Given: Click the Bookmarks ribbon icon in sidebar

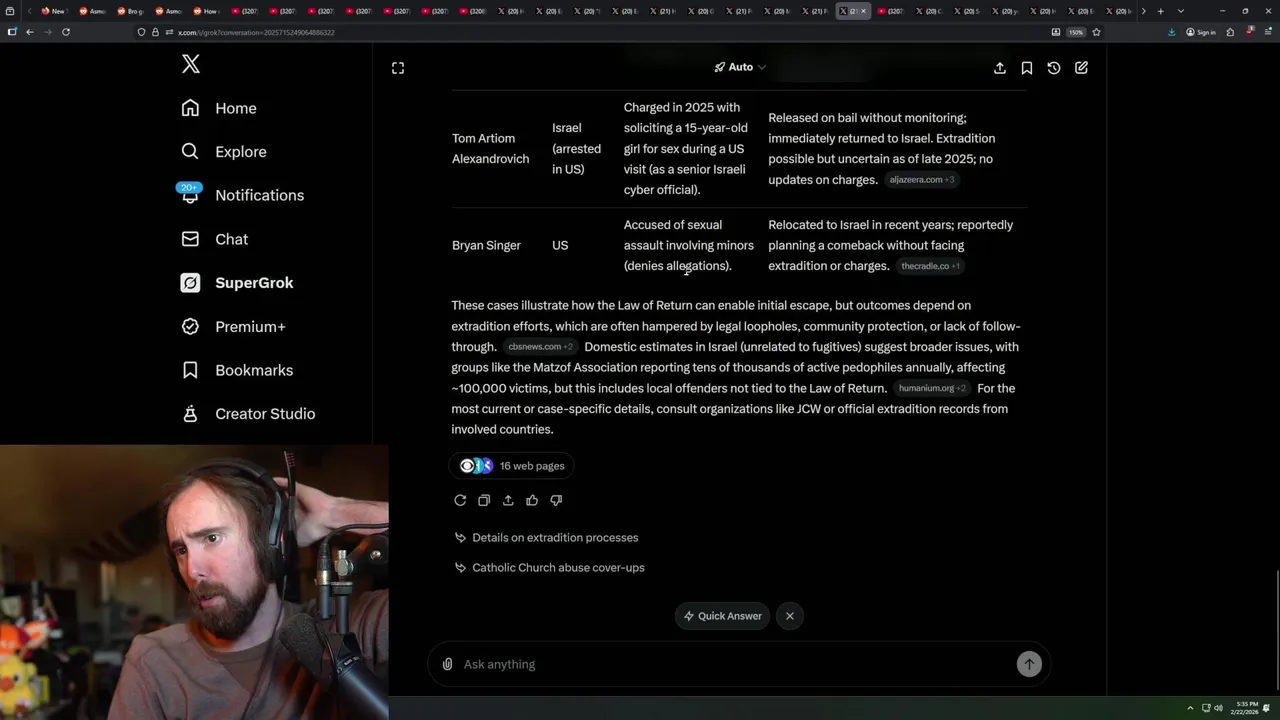Looking at the screenshot, I should [190, 370].
